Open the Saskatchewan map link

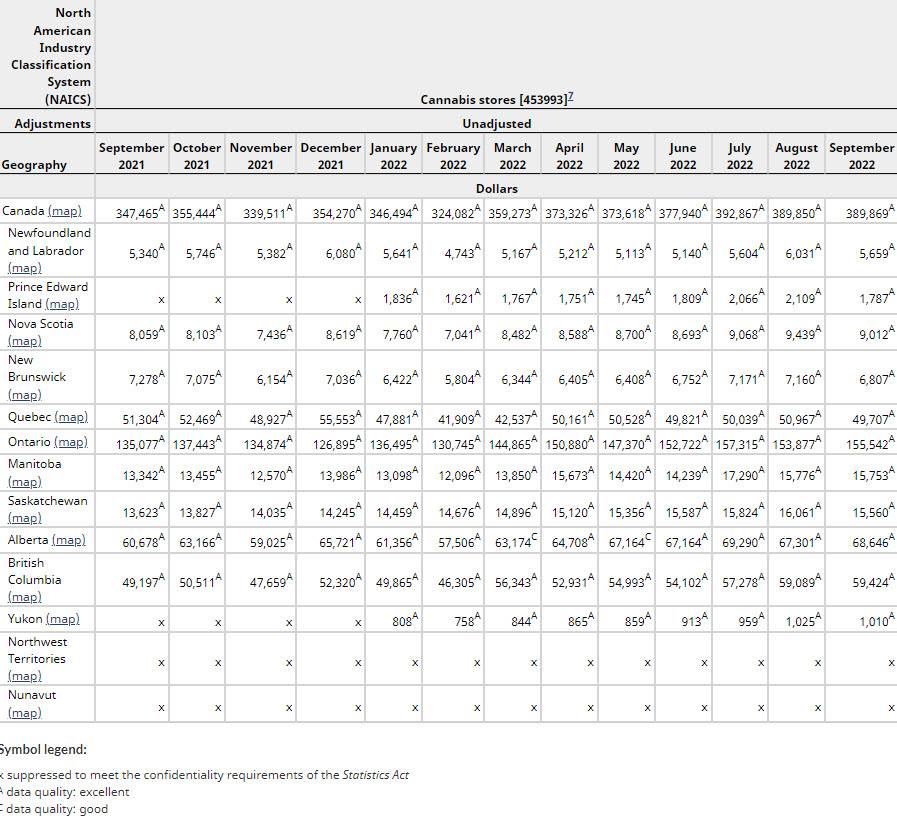24,518
